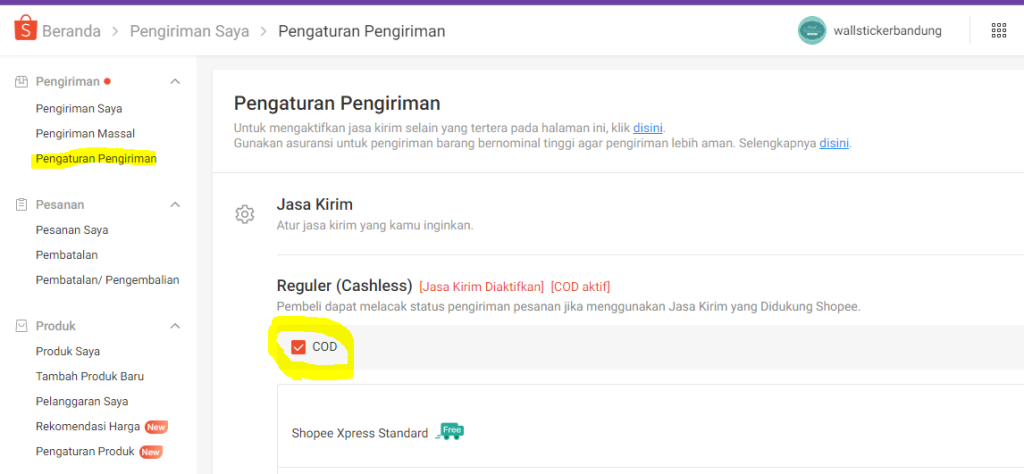1024x474 pixels.
Task: Go to Beranda breadcrumb link
Action: [71, 31]
